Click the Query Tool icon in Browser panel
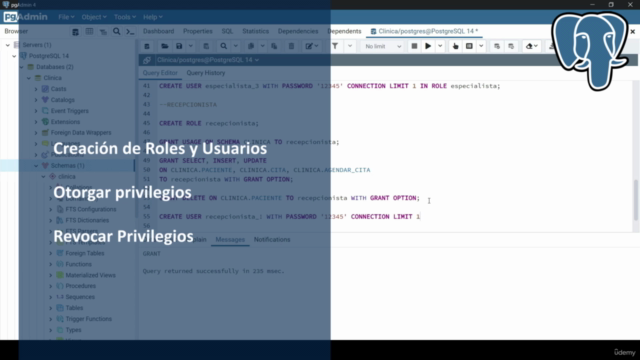 (76, 32)
